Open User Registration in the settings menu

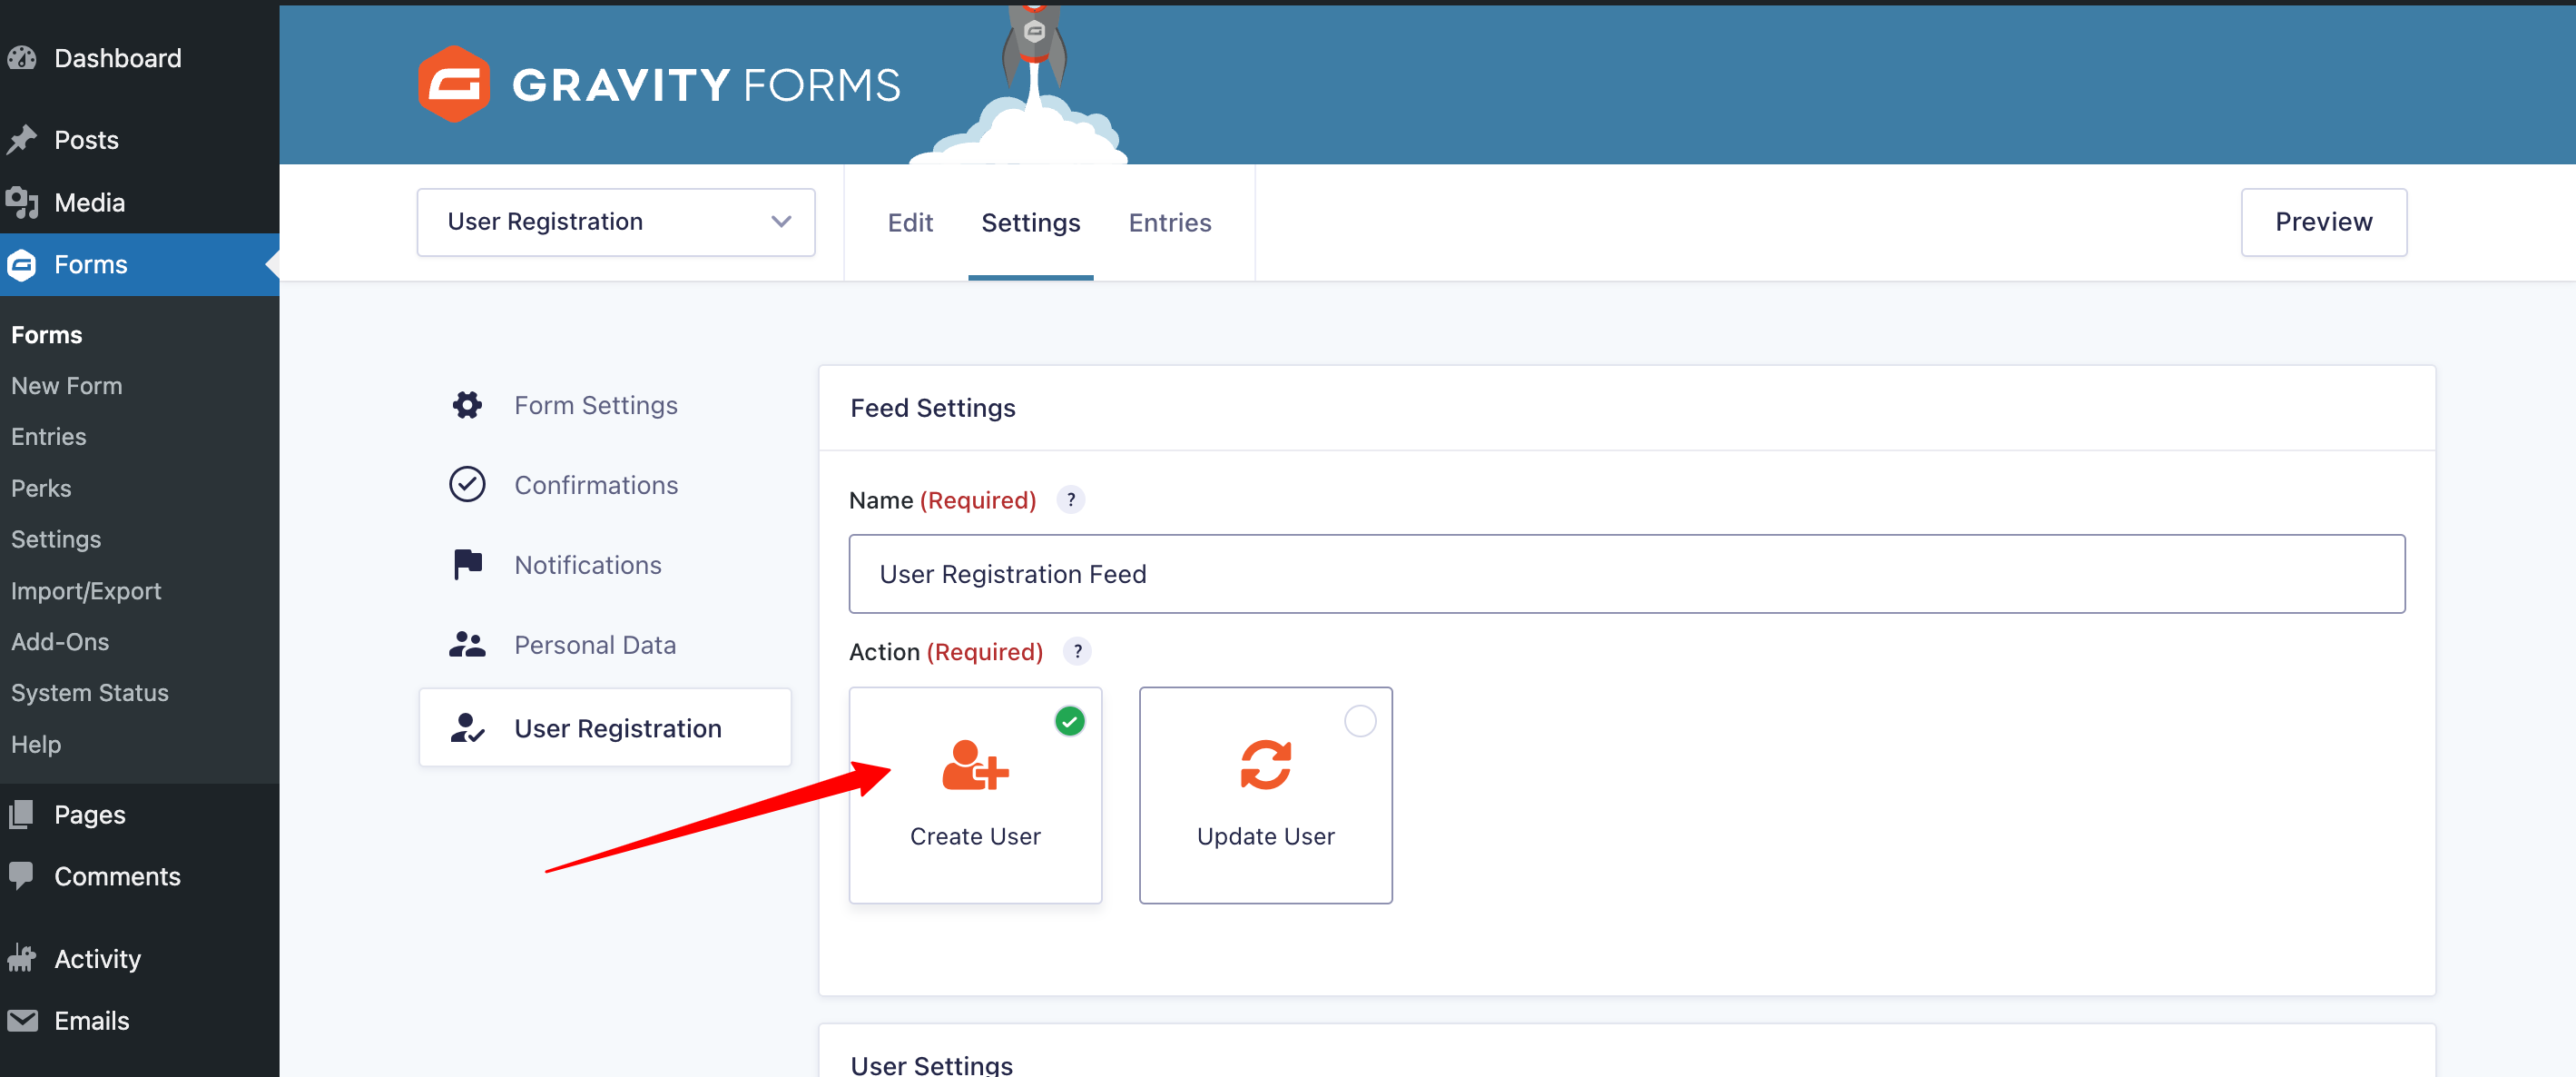(606, 728)
